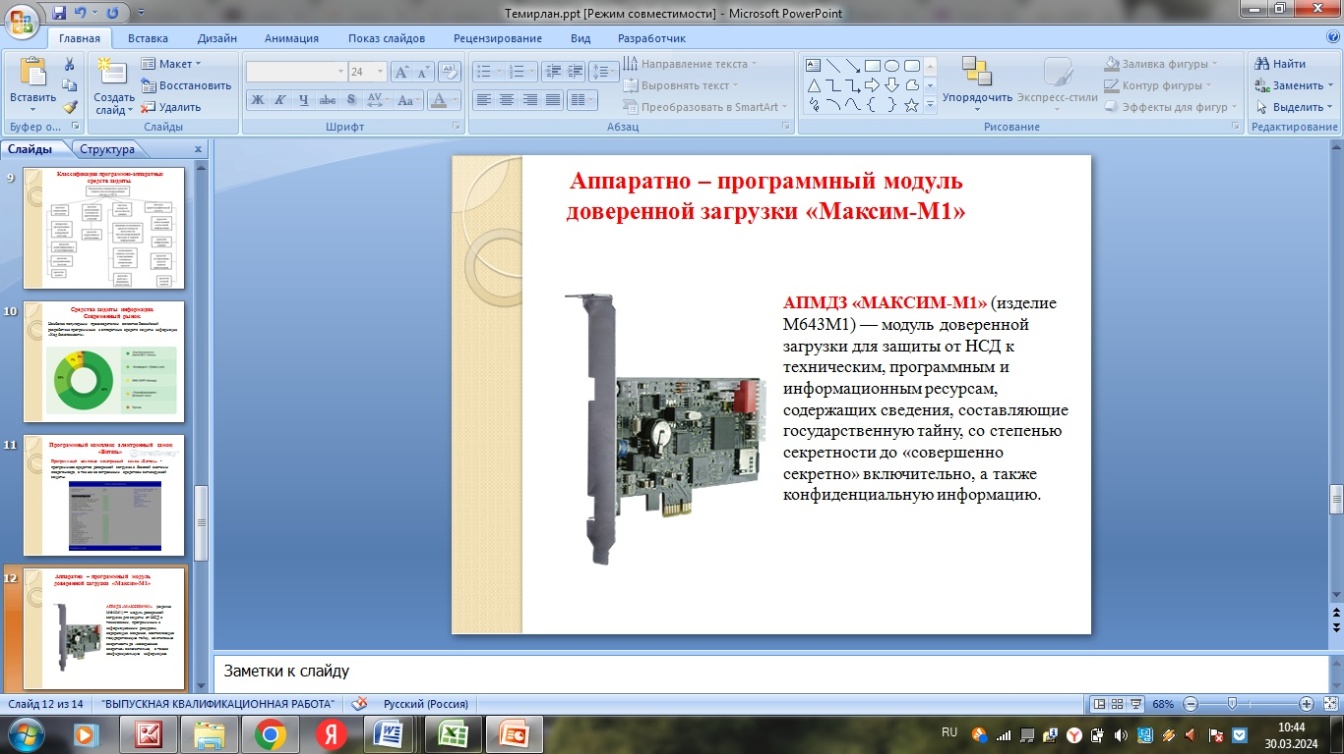Open the change case Aa dropdown

click(x=408, y=100)
